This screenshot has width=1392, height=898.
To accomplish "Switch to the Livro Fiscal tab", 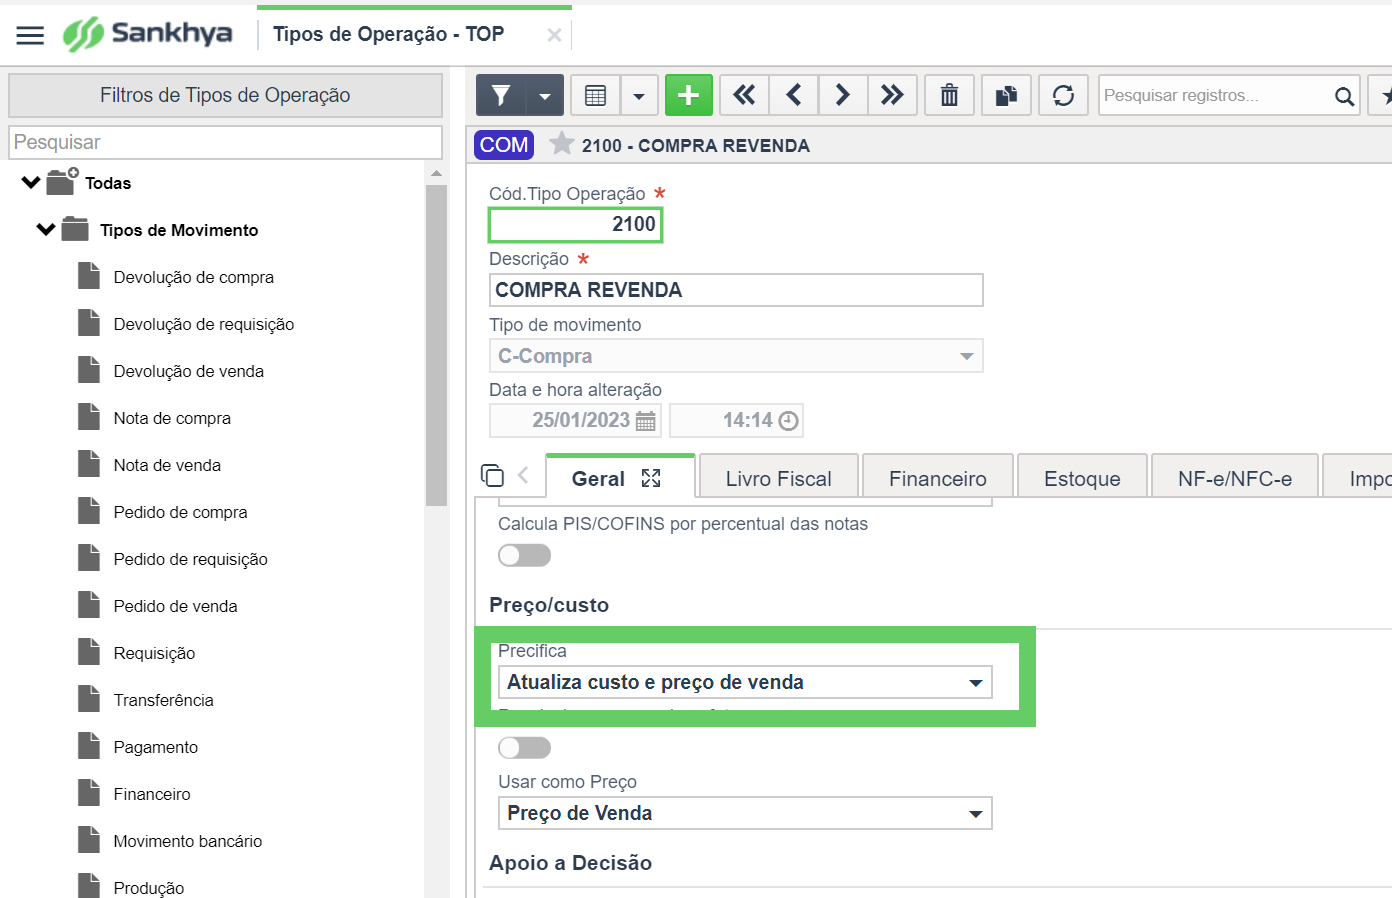I will point(779,478).
